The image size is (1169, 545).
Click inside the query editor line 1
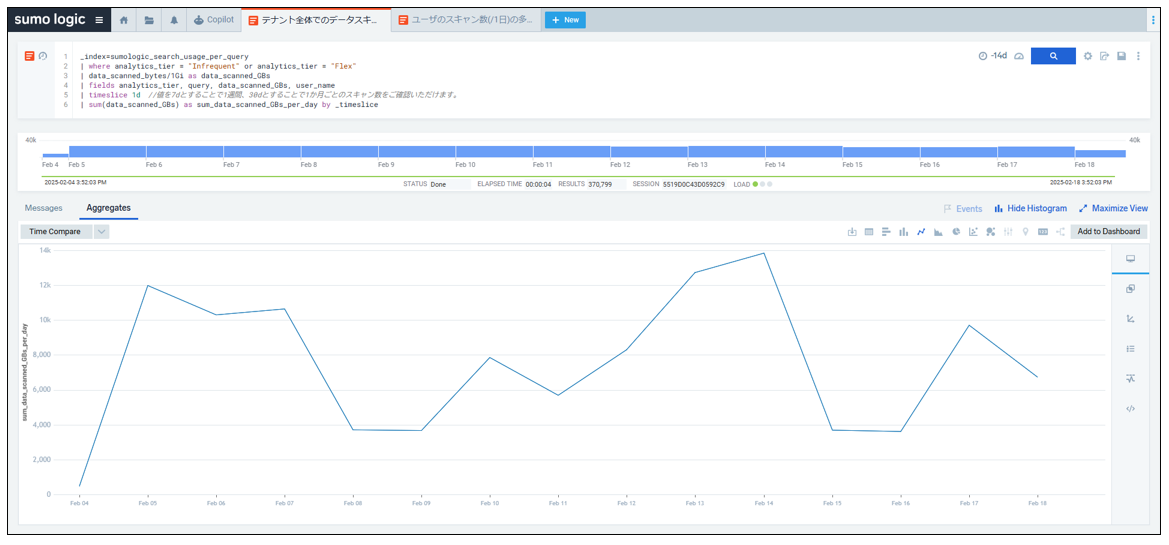164,56
